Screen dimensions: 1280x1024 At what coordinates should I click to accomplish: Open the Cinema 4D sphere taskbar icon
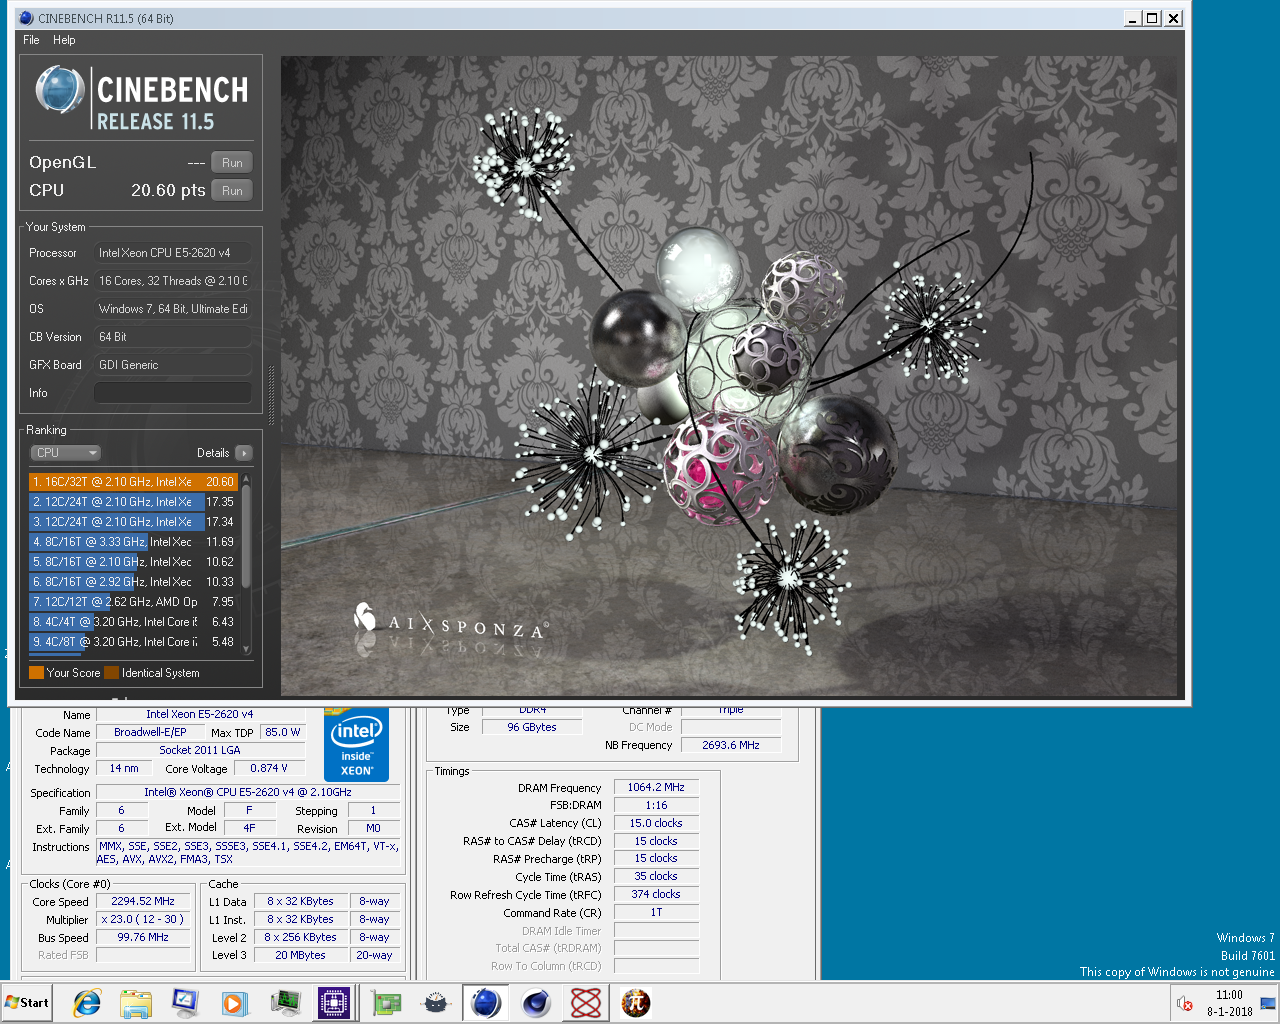pyautogui.click(x=537, y=1002)
